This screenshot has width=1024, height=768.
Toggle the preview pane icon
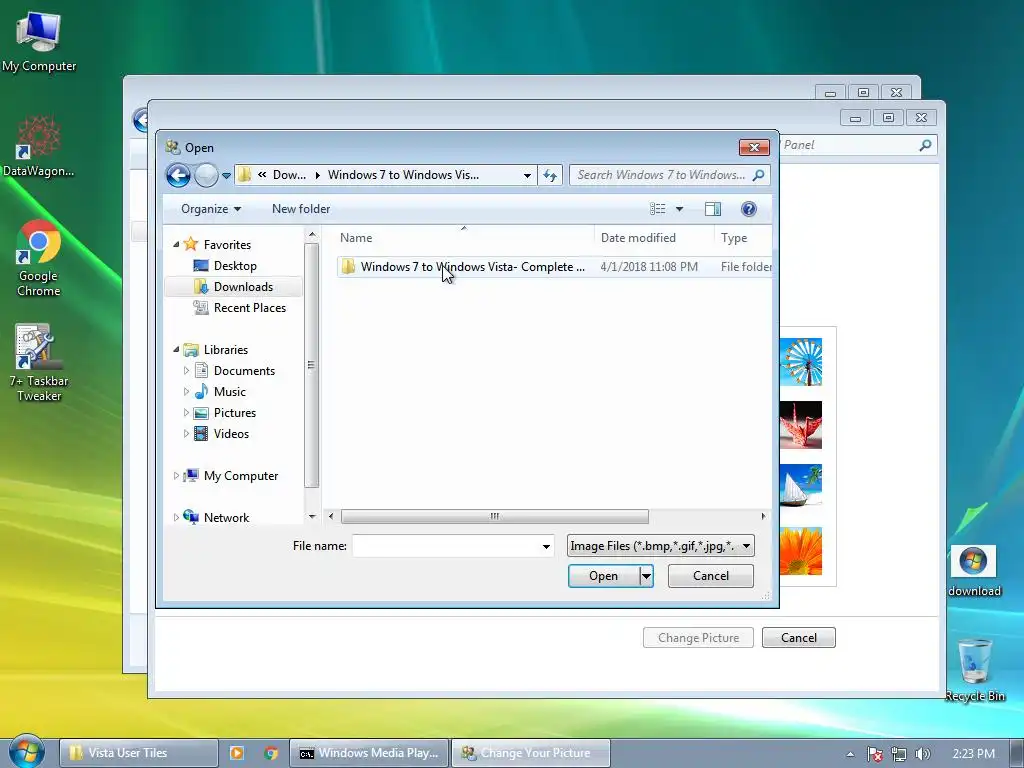pyautogui.click(x=712, y=209)
